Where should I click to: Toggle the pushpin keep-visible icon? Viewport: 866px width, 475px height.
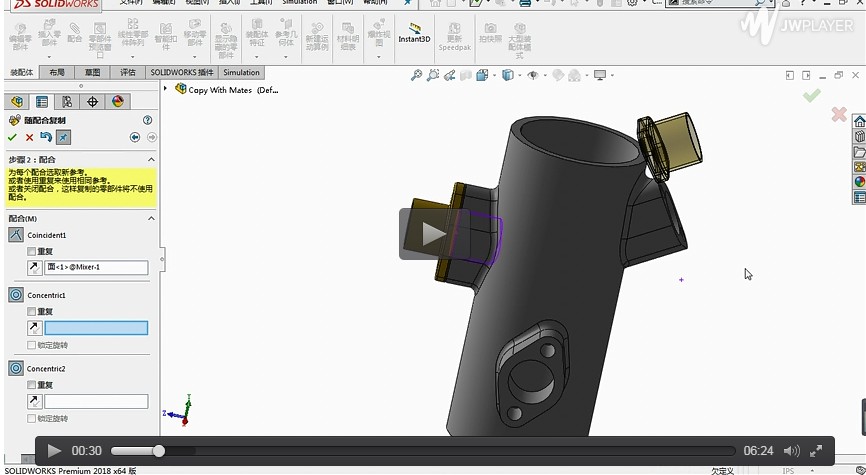pos(63,137)
